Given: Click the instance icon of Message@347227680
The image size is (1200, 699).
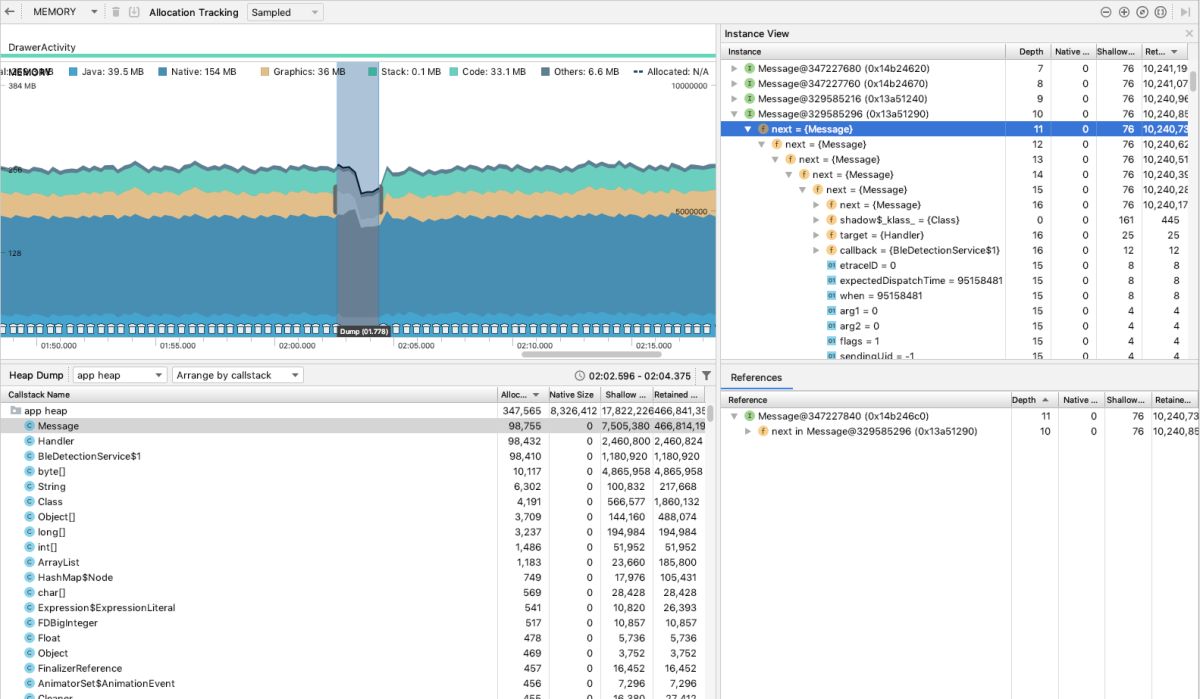Looking at the screenshot, I should click(x=749, y=68).
